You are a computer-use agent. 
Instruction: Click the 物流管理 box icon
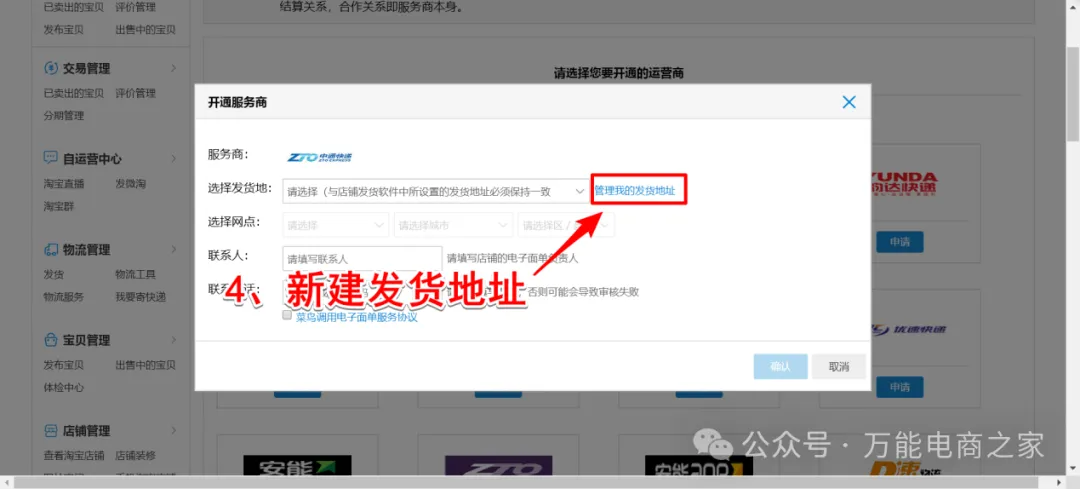pyautogui.click(x=51, y=249)
